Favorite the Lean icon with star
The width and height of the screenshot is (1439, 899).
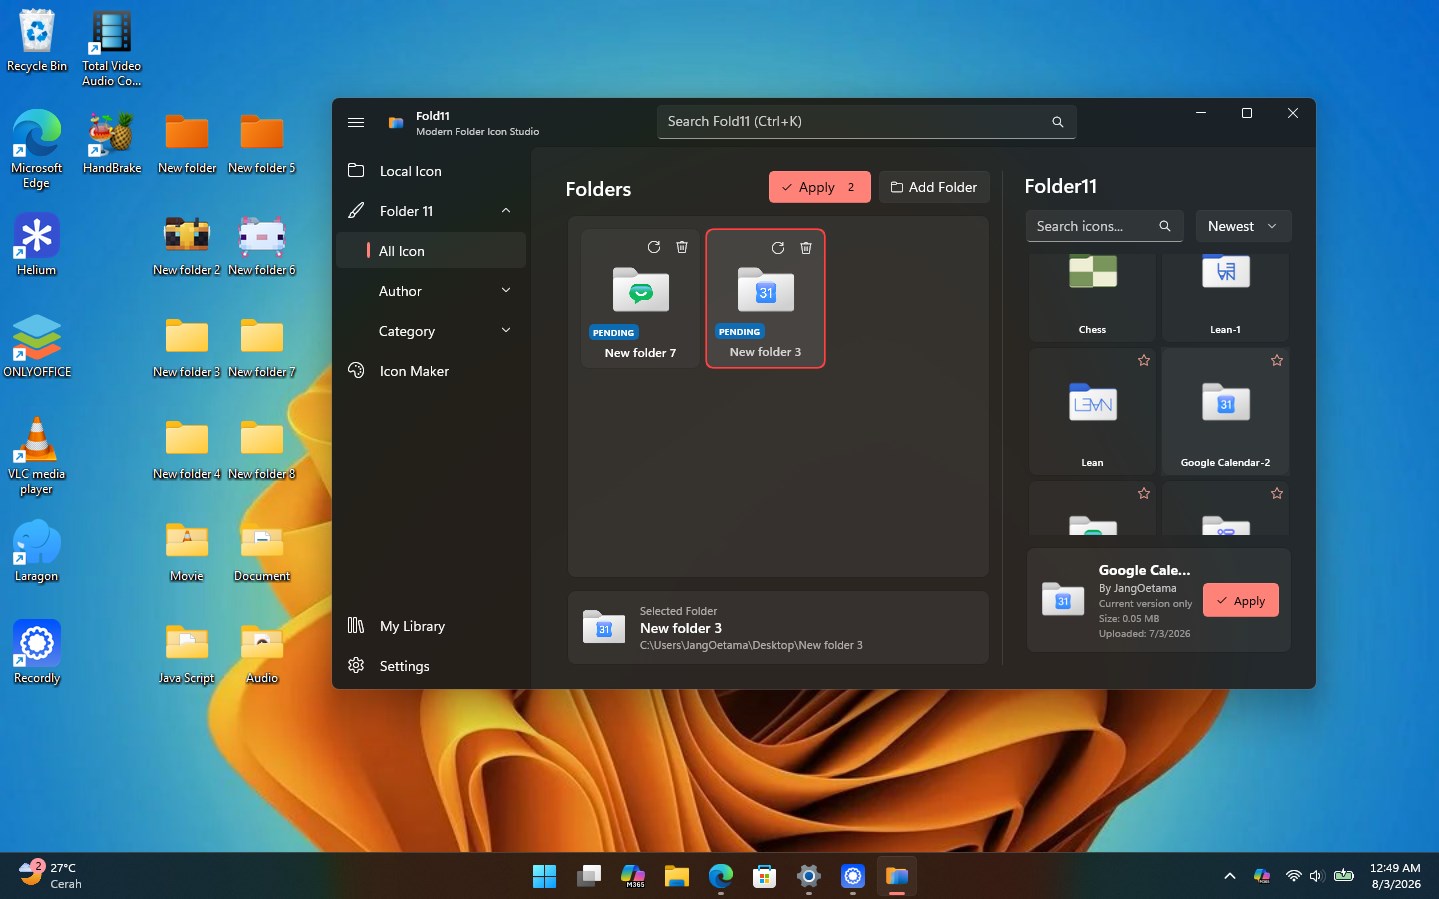1144,360
